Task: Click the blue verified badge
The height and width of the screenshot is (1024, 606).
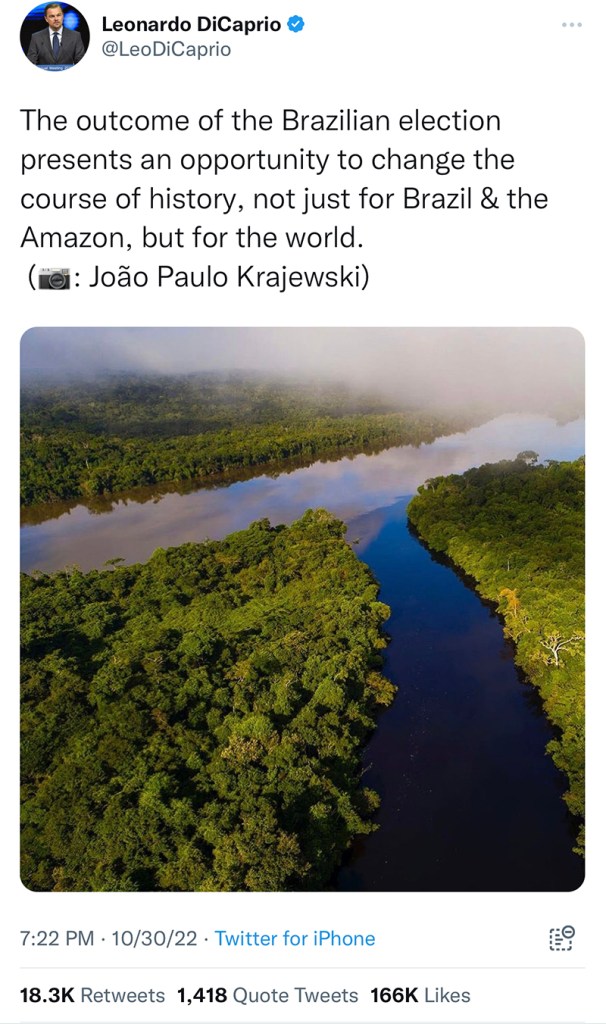Action: (296, 24)
